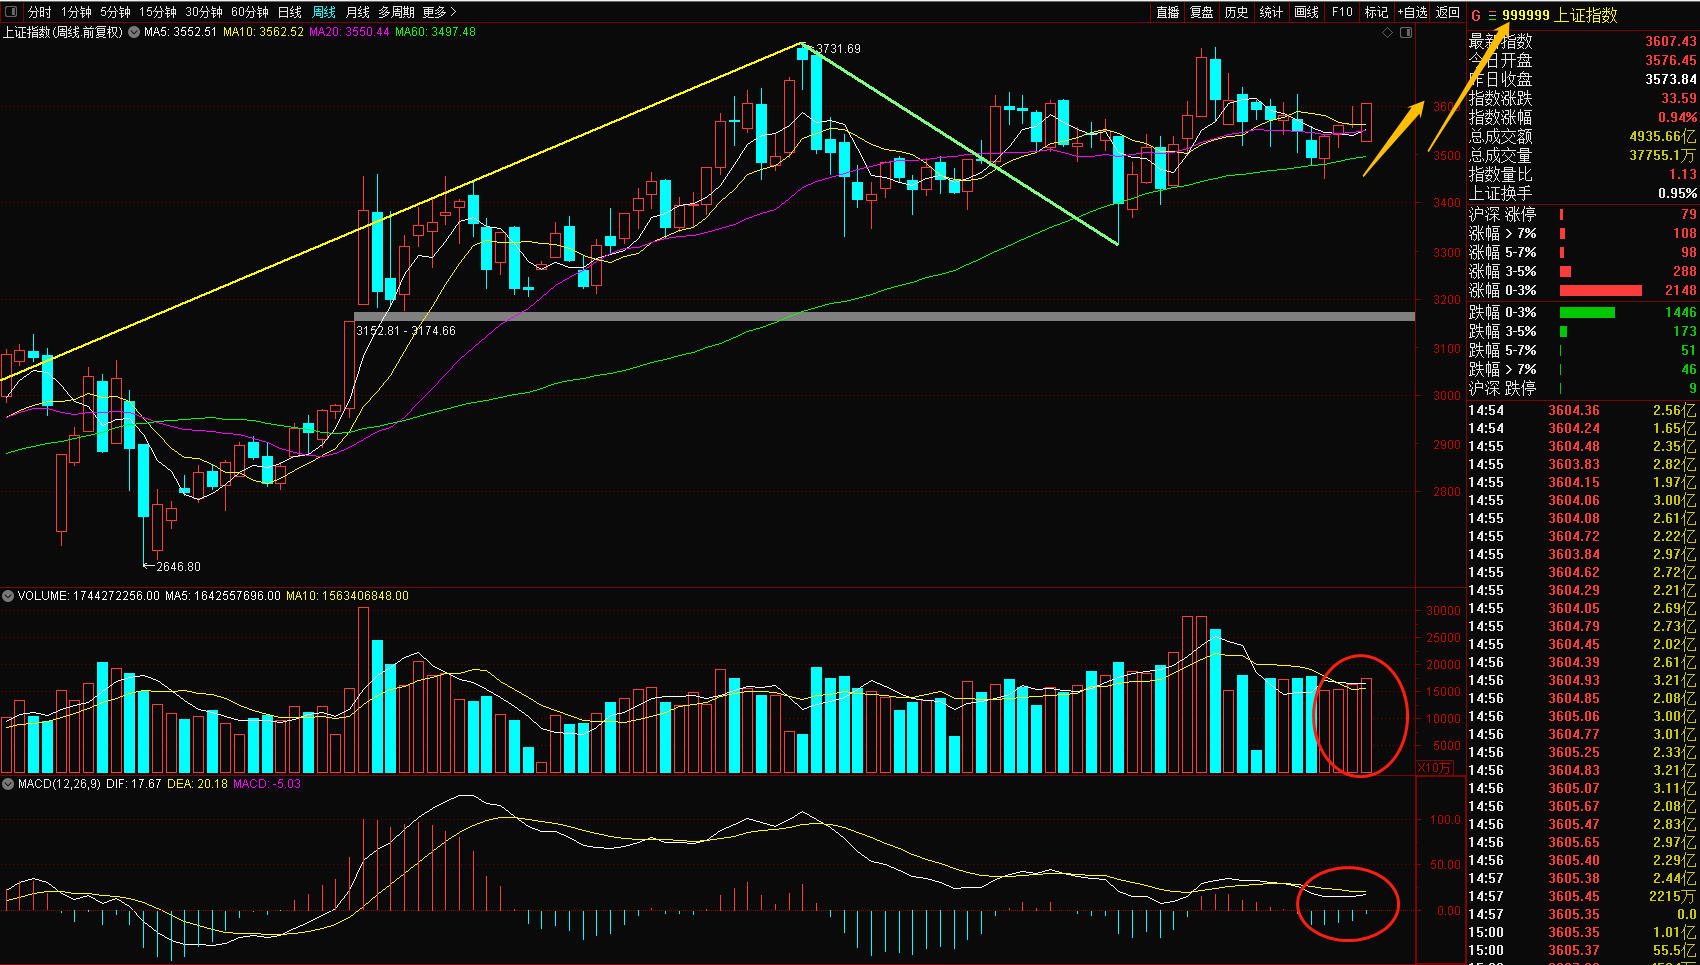Open F10 company info

[x=1342, y=12]
